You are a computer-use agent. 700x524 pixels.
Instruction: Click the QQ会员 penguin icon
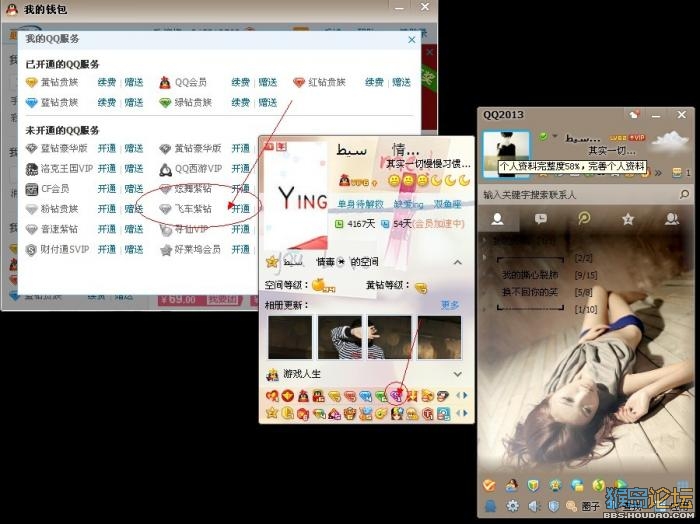click(x=165, y=83)
